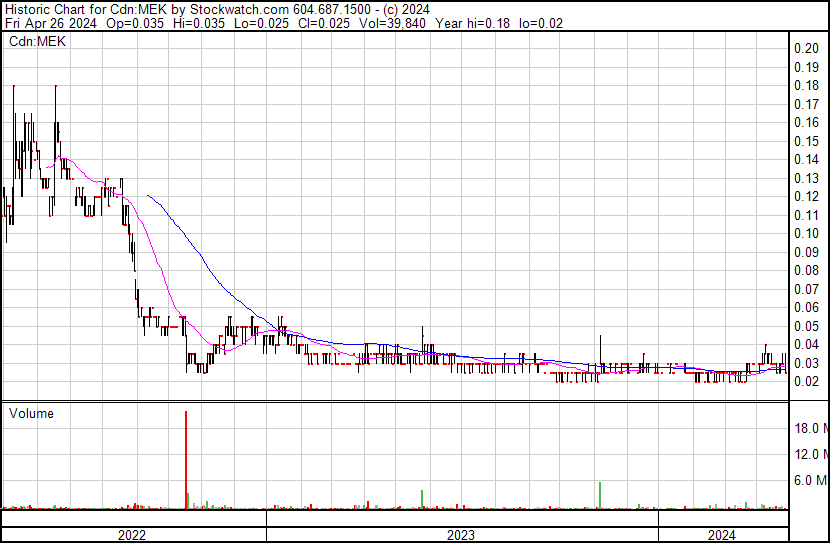Select the 2022 year label on timeline
This screenshot has height=543, width=830.
tap(132, 535)
